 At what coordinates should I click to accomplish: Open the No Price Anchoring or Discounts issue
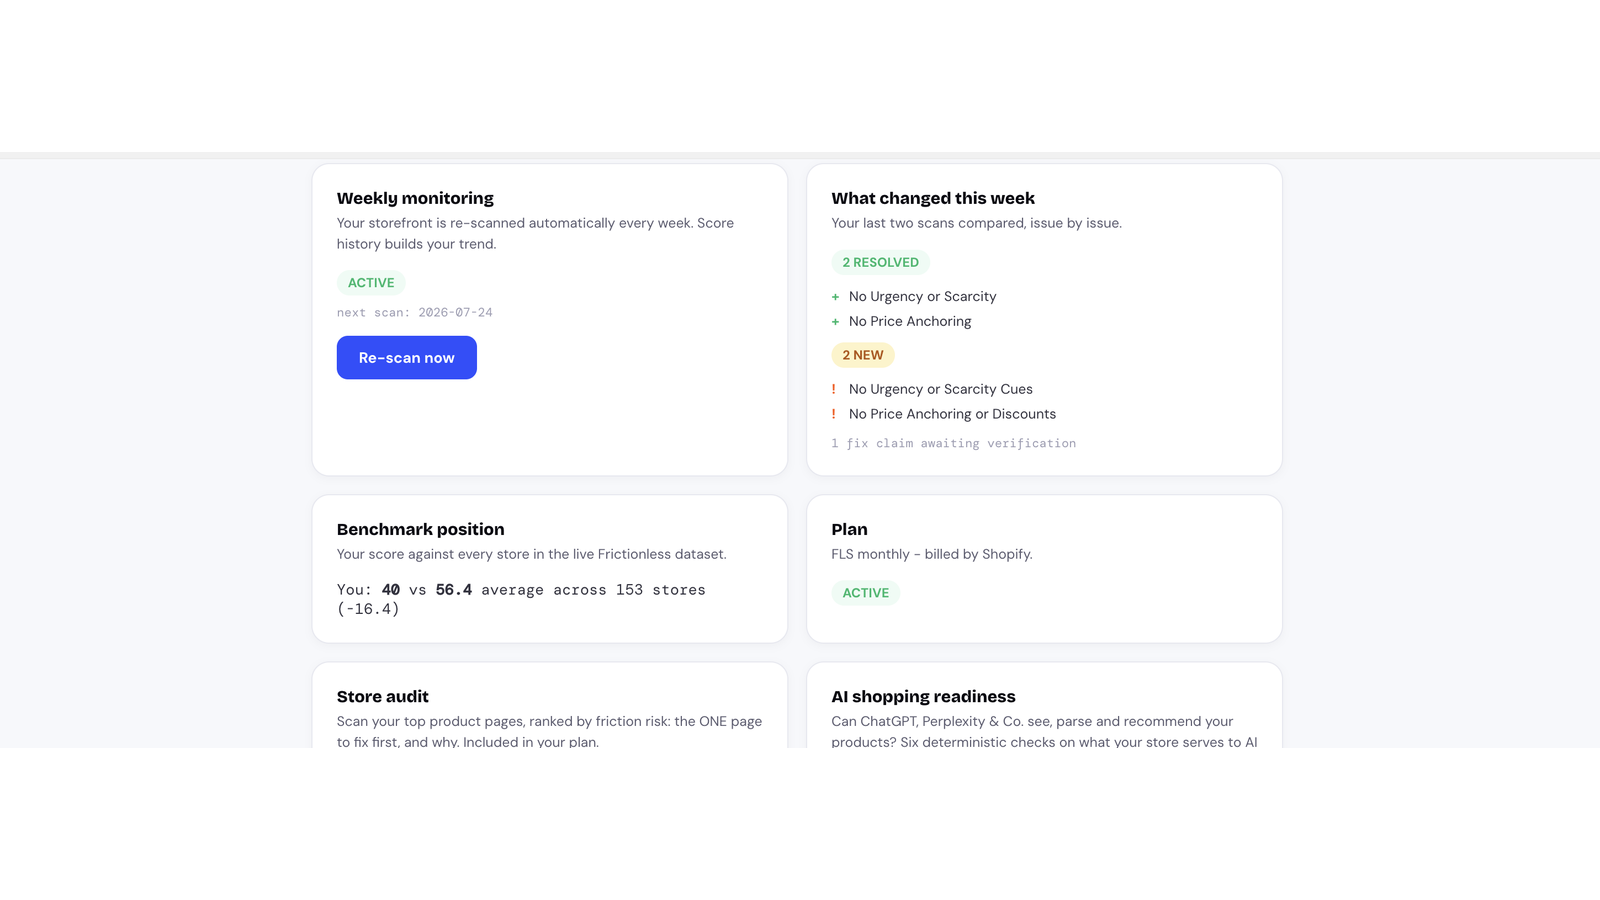click(x=952, y=414)
